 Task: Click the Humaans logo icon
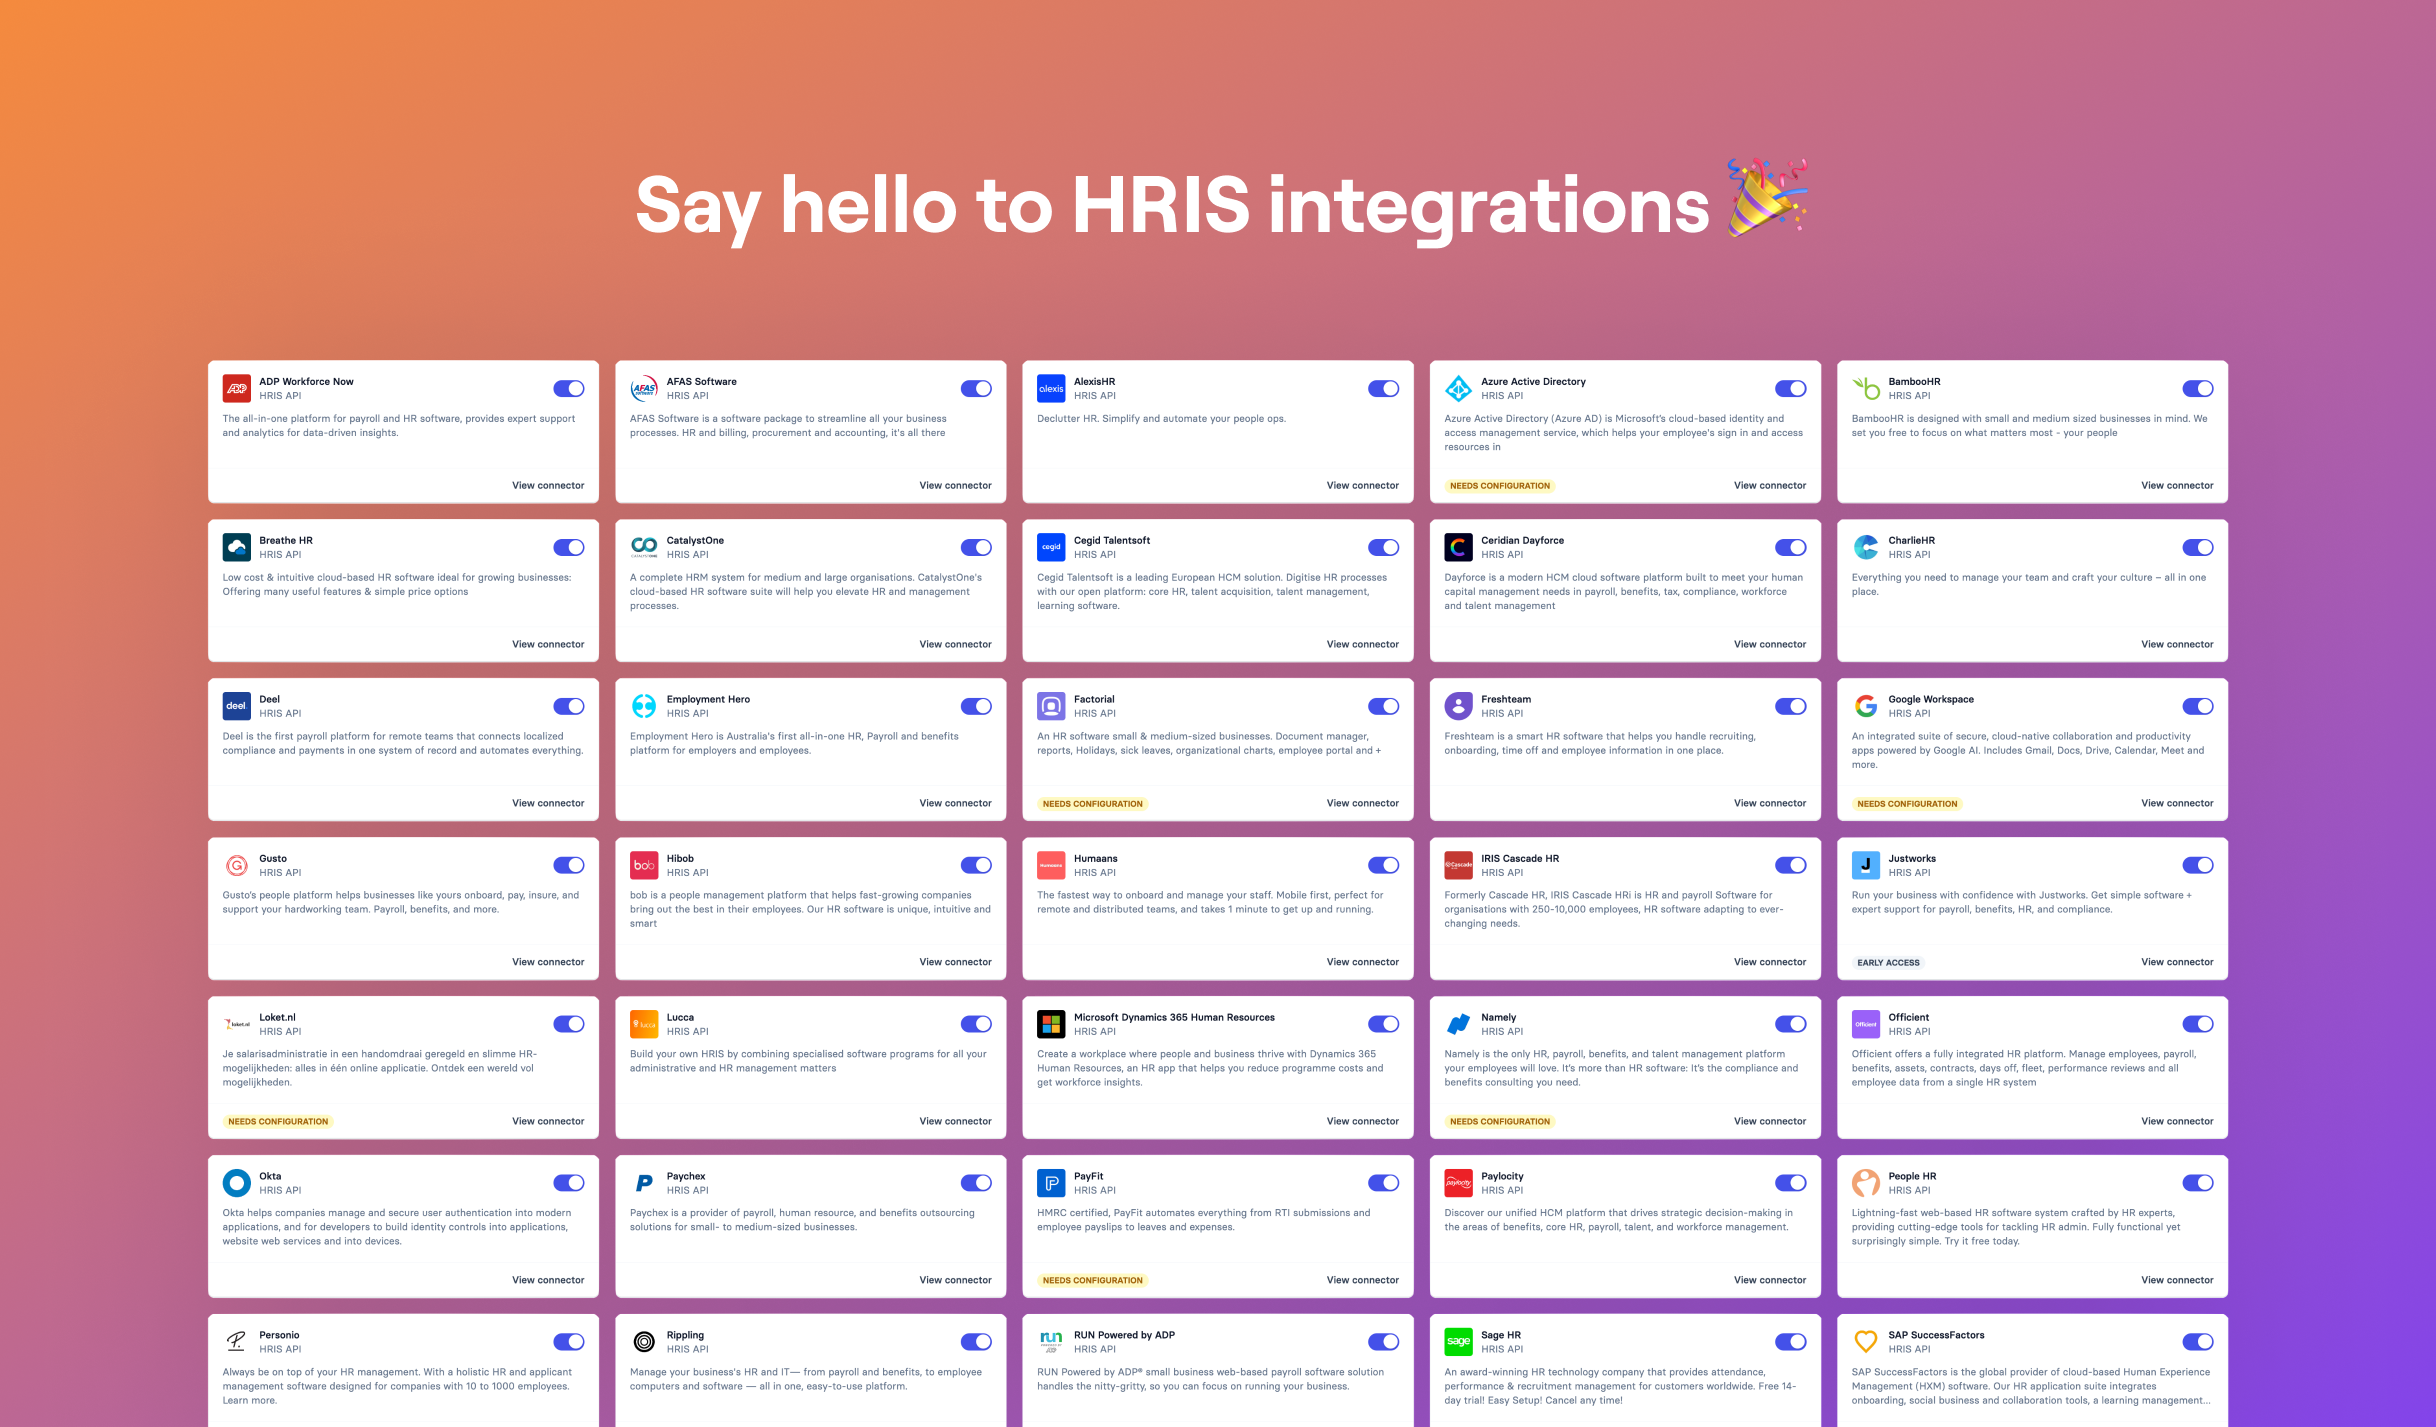[1051, 865]
